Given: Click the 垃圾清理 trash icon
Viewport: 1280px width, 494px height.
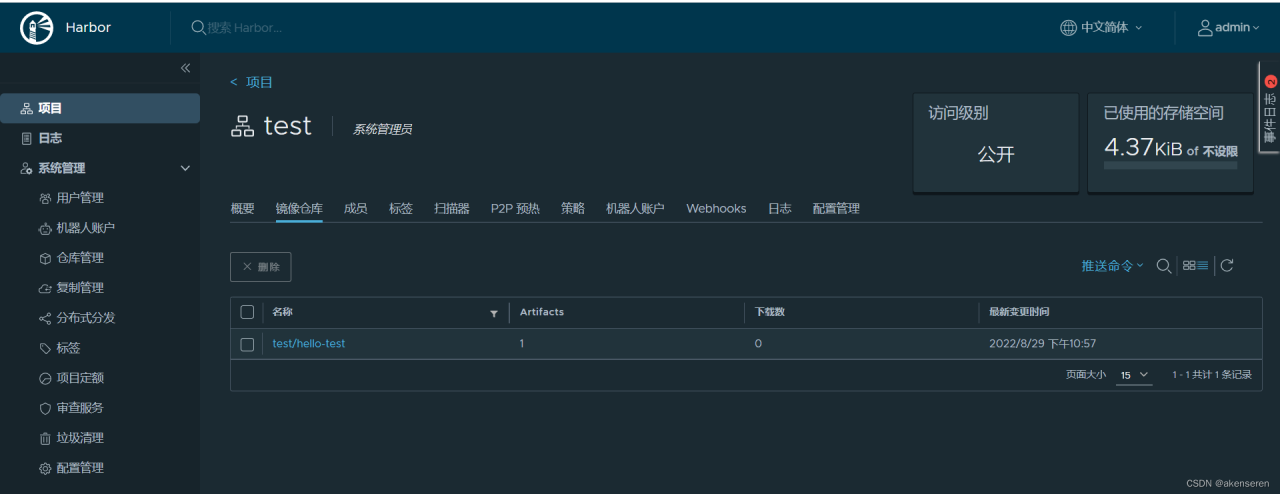Looking at the screenshot, I should click(45, 438).
